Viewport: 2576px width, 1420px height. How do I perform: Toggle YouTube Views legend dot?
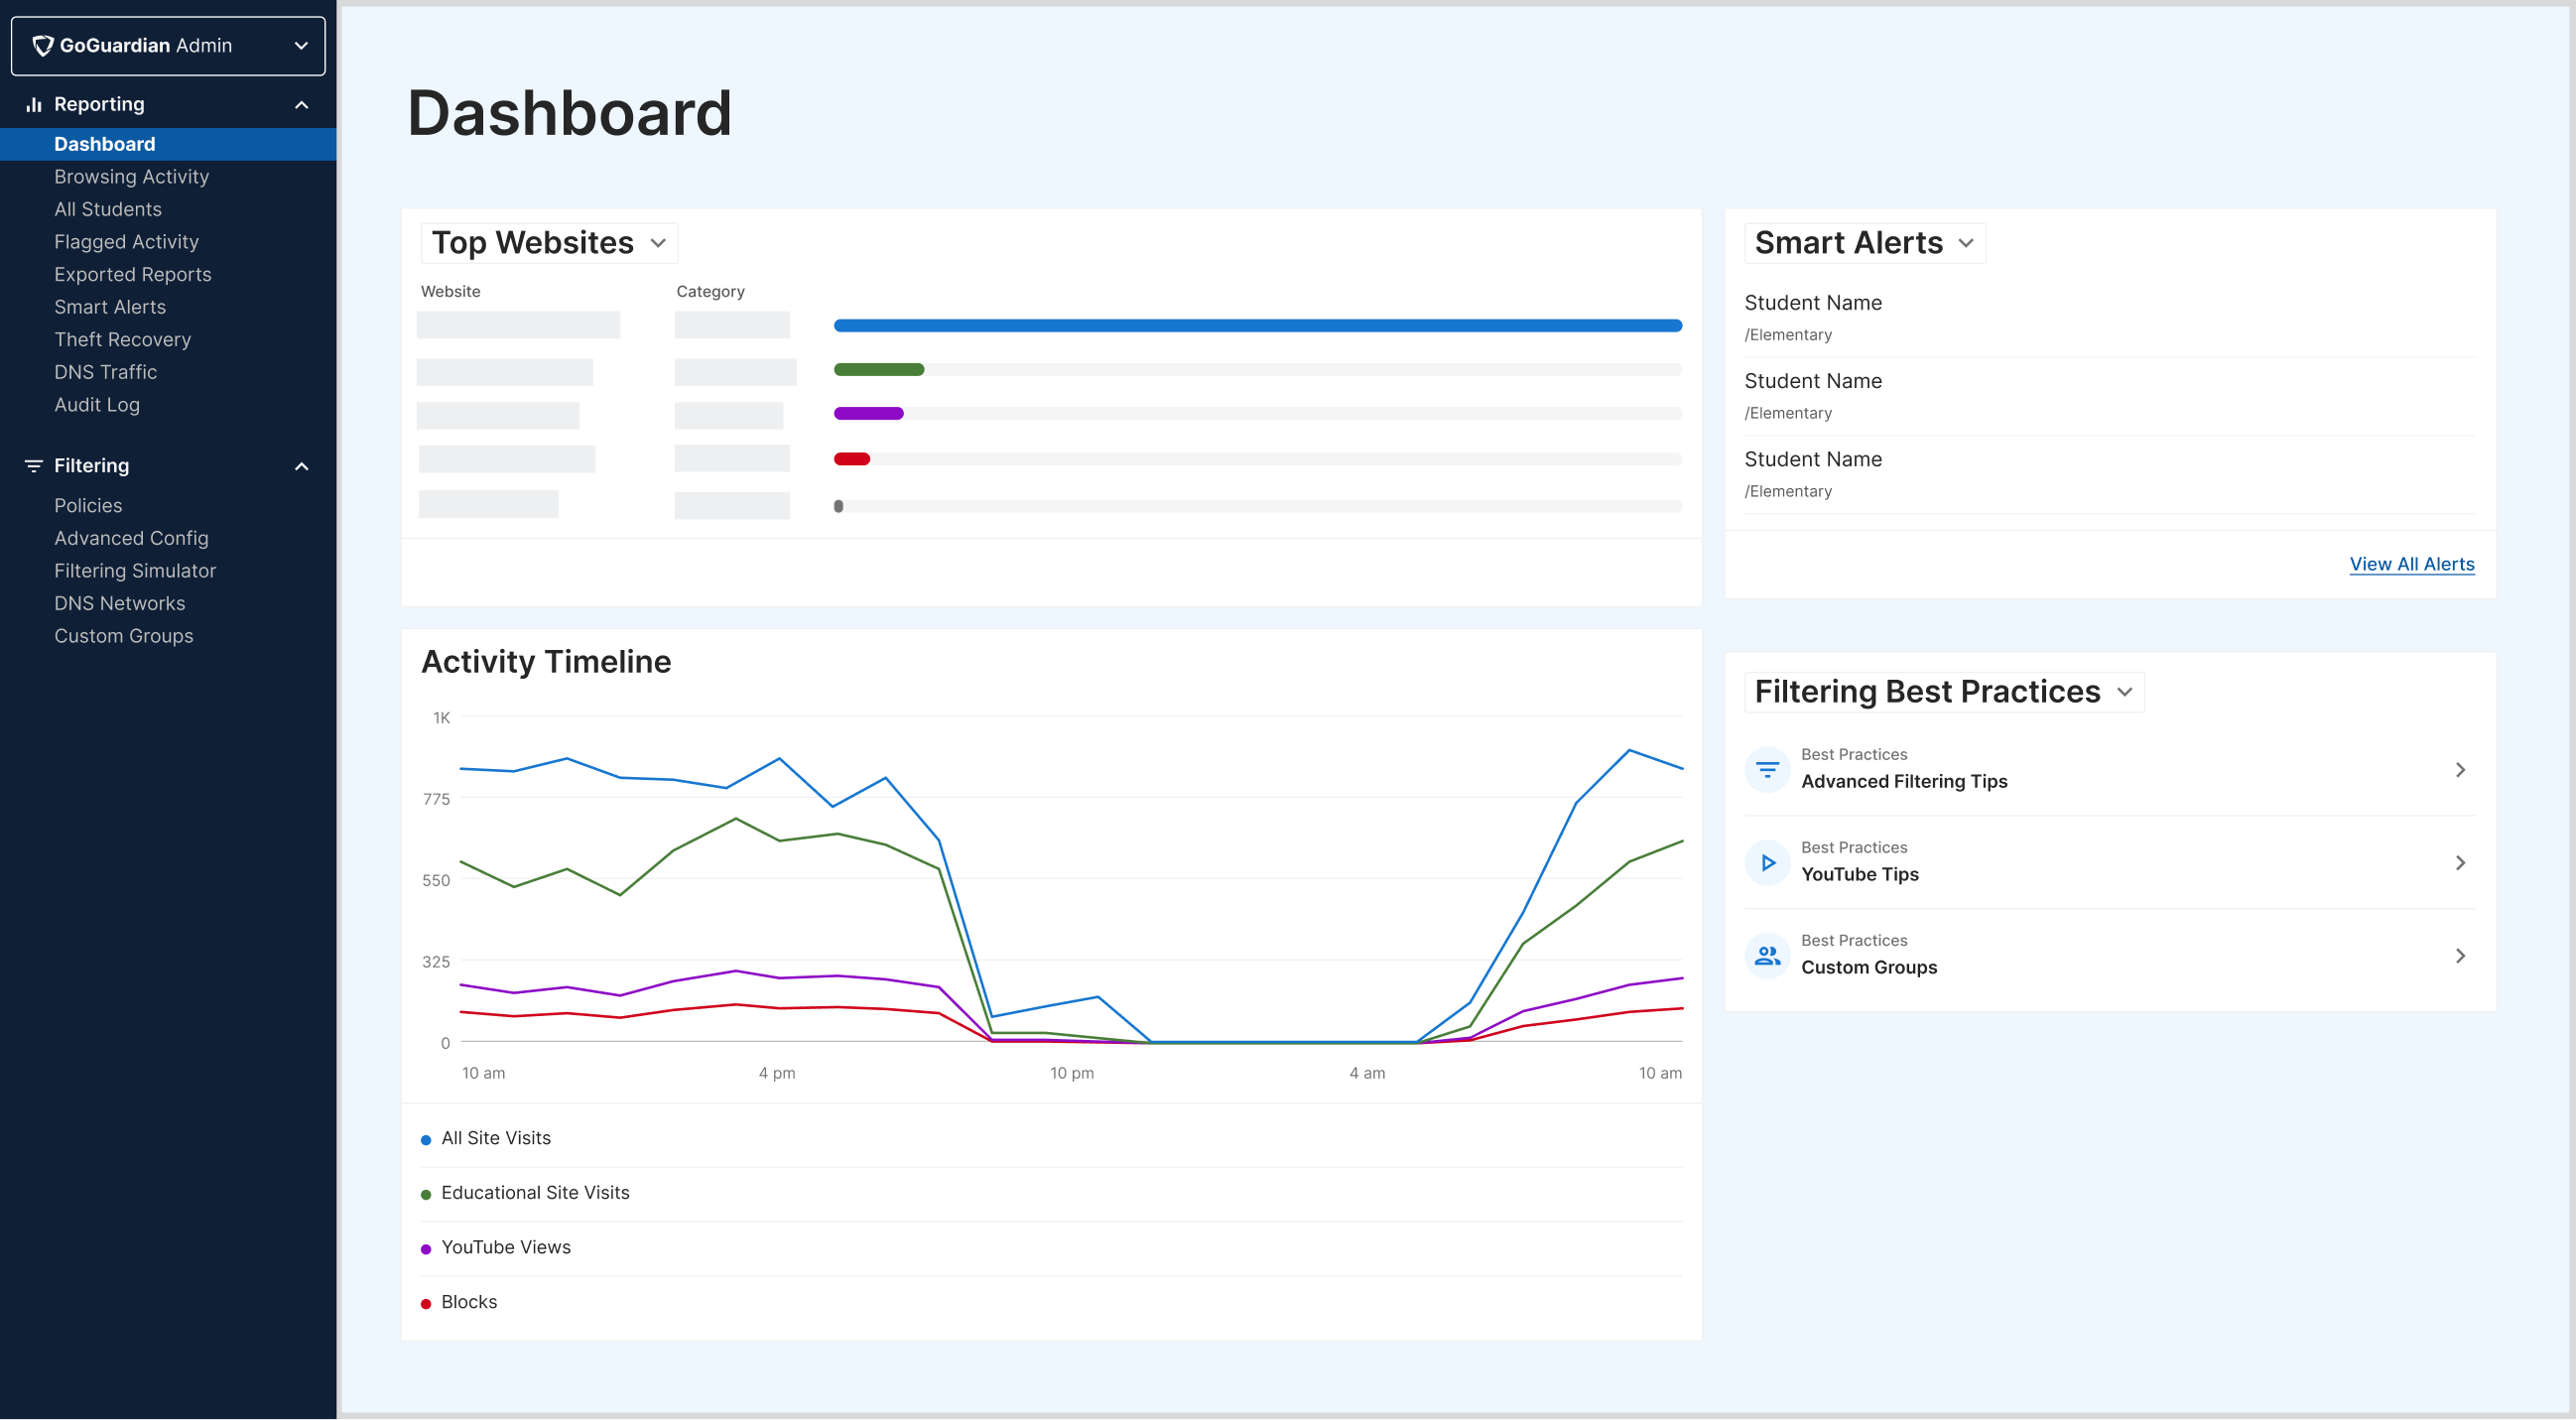point(426,1249)
